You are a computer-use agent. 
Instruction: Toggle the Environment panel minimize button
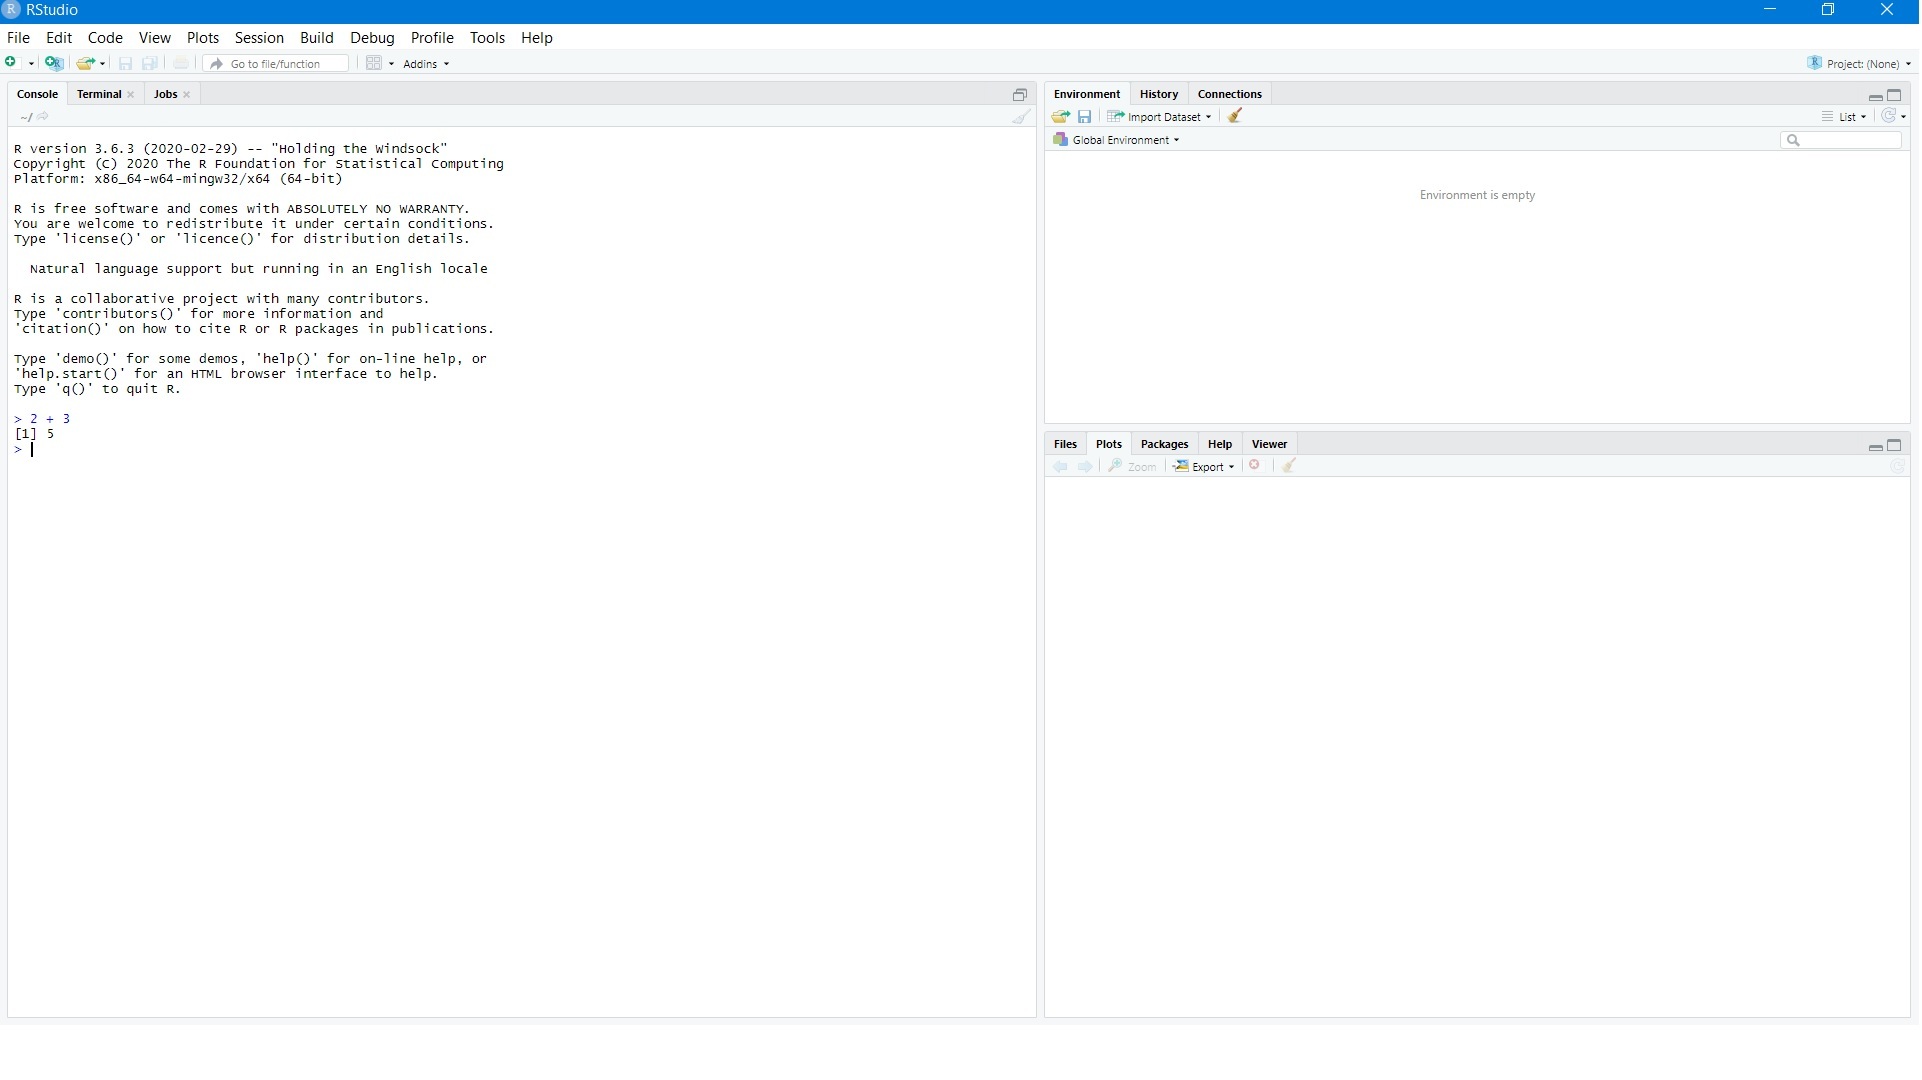(x=1876, y=95)
